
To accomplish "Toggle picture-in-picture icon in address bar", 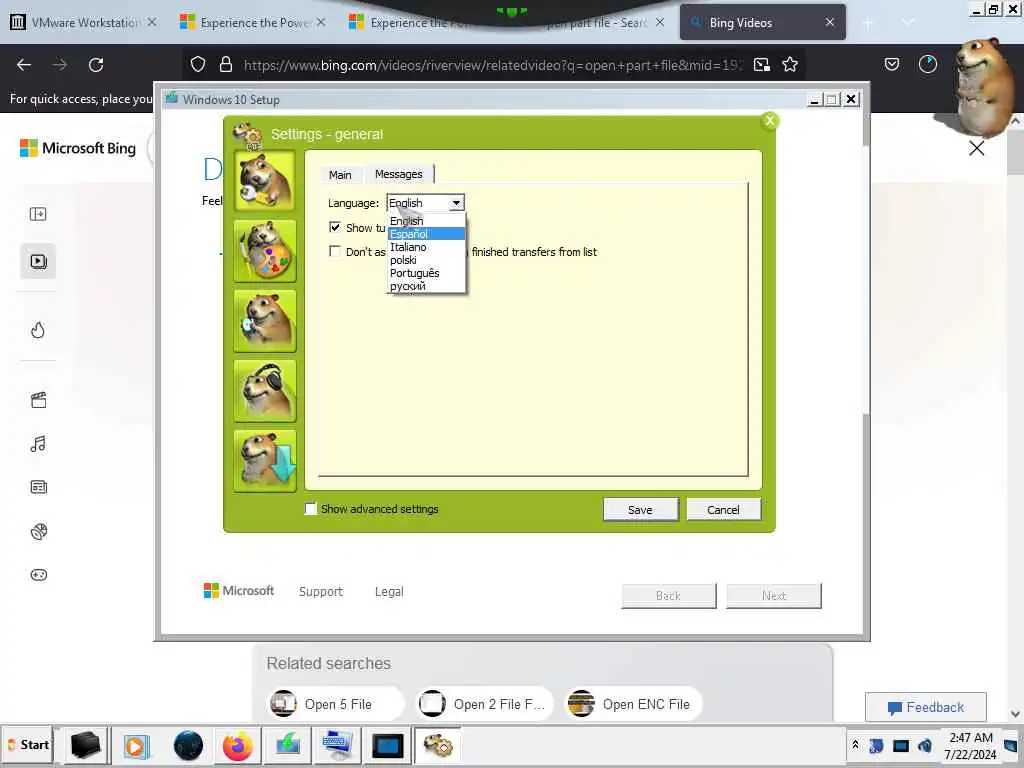I will (761, 65).
